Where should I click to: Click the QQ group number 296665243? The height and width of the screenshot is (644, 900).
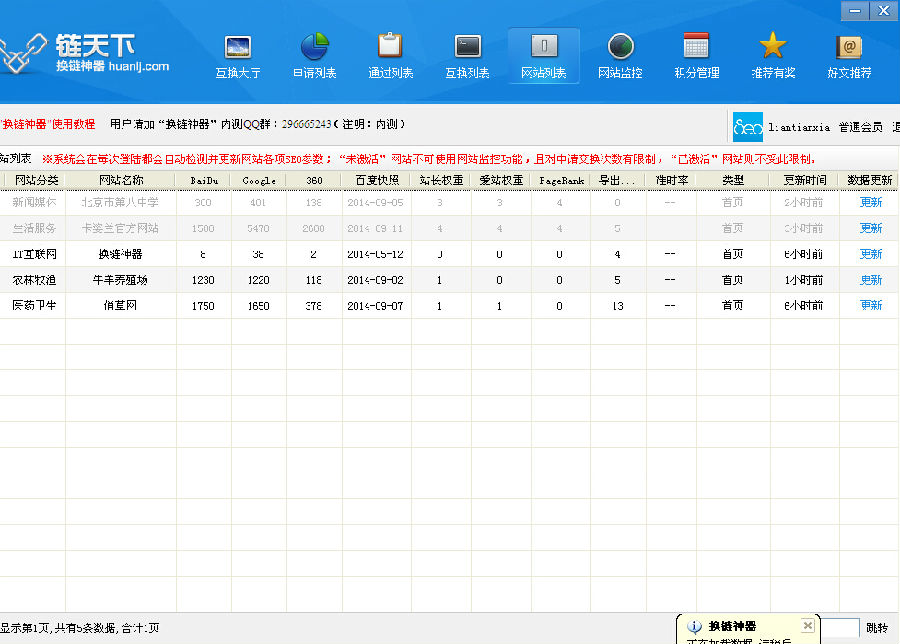tap(306, 124)
